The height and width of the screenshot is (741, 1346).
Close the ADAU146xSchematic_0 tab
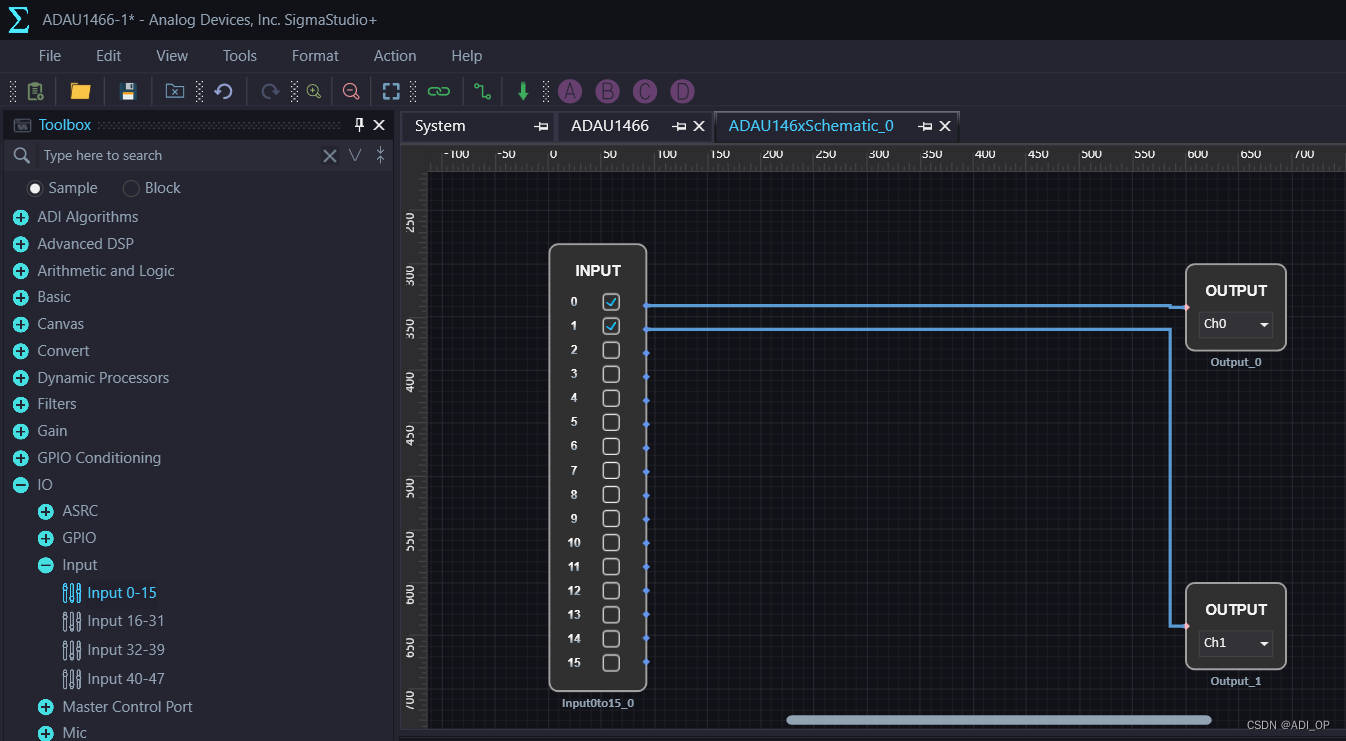click(x=944, y=126)
